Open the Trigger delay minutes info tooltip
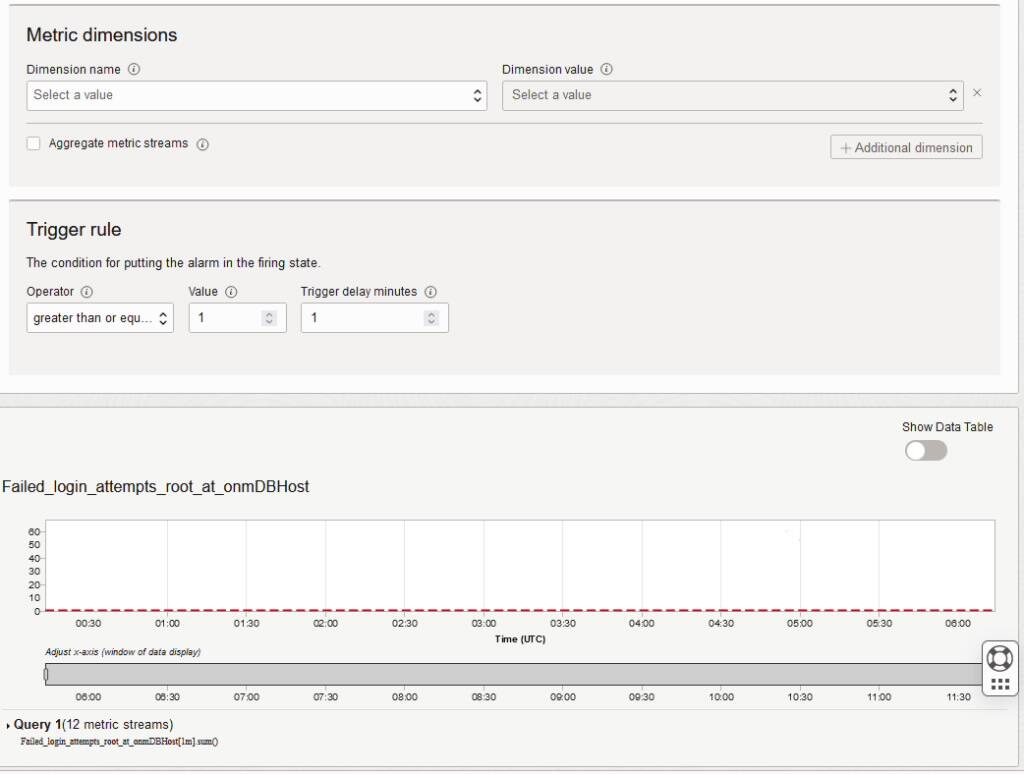Image resolution: width=1024 pixels, height=774 pixels. (x=430, y=291)
